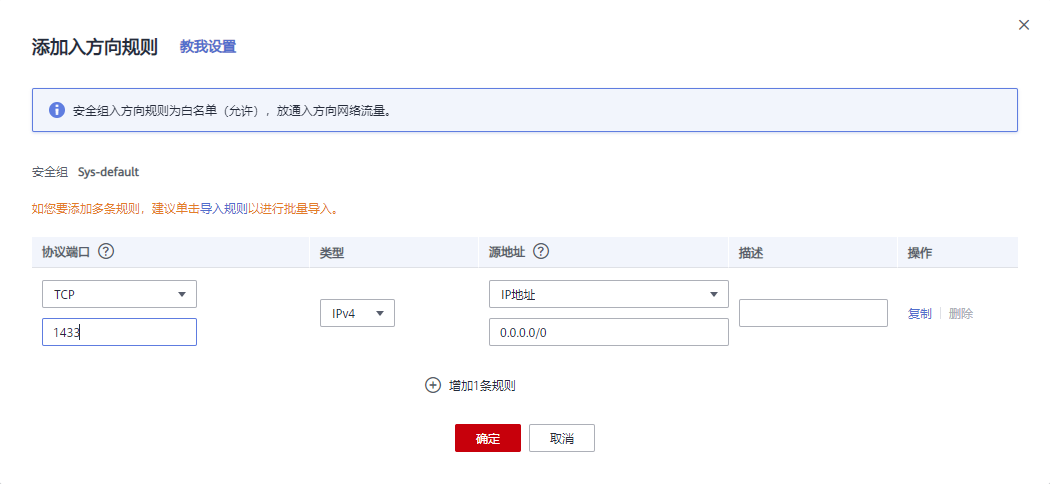Click the plus icon to add a rule
The image size is (1050, 484).
[x=433, y=385]
